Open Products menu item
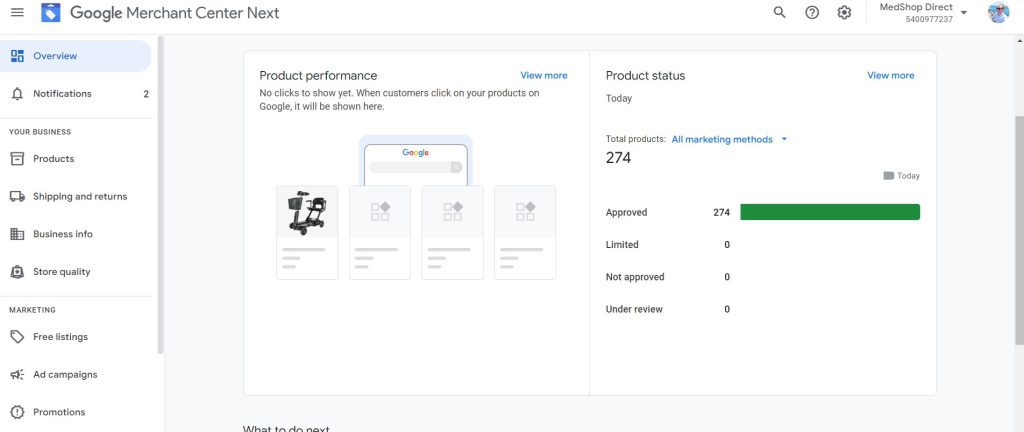Viewport: 1024px width, 432px height. (x=76, y=159)
